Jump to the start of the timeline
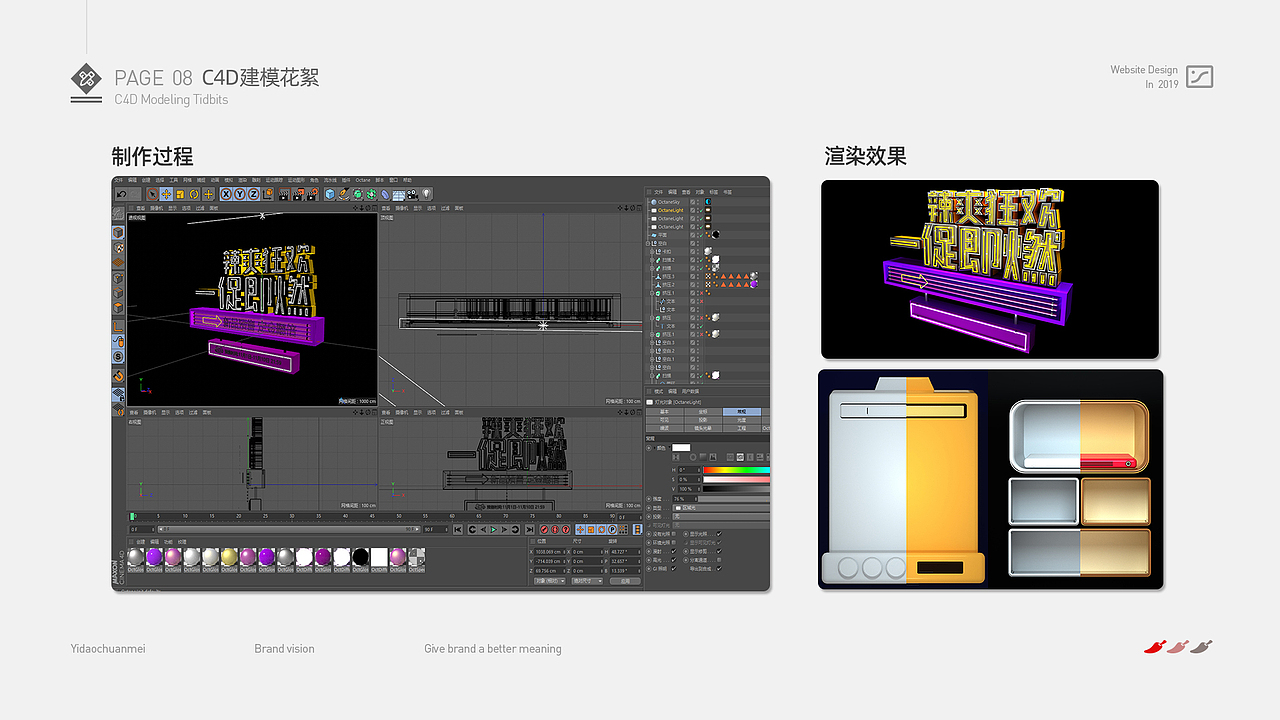The image size is (1280, 720). tap(458, 529)
